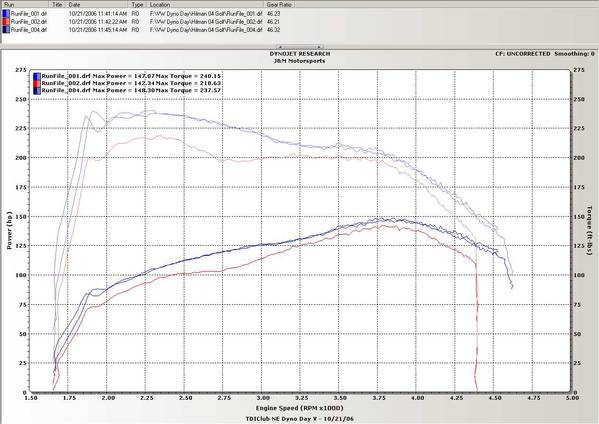
Task: Sort the run list by Date header
Action: [x=98, y=5]
